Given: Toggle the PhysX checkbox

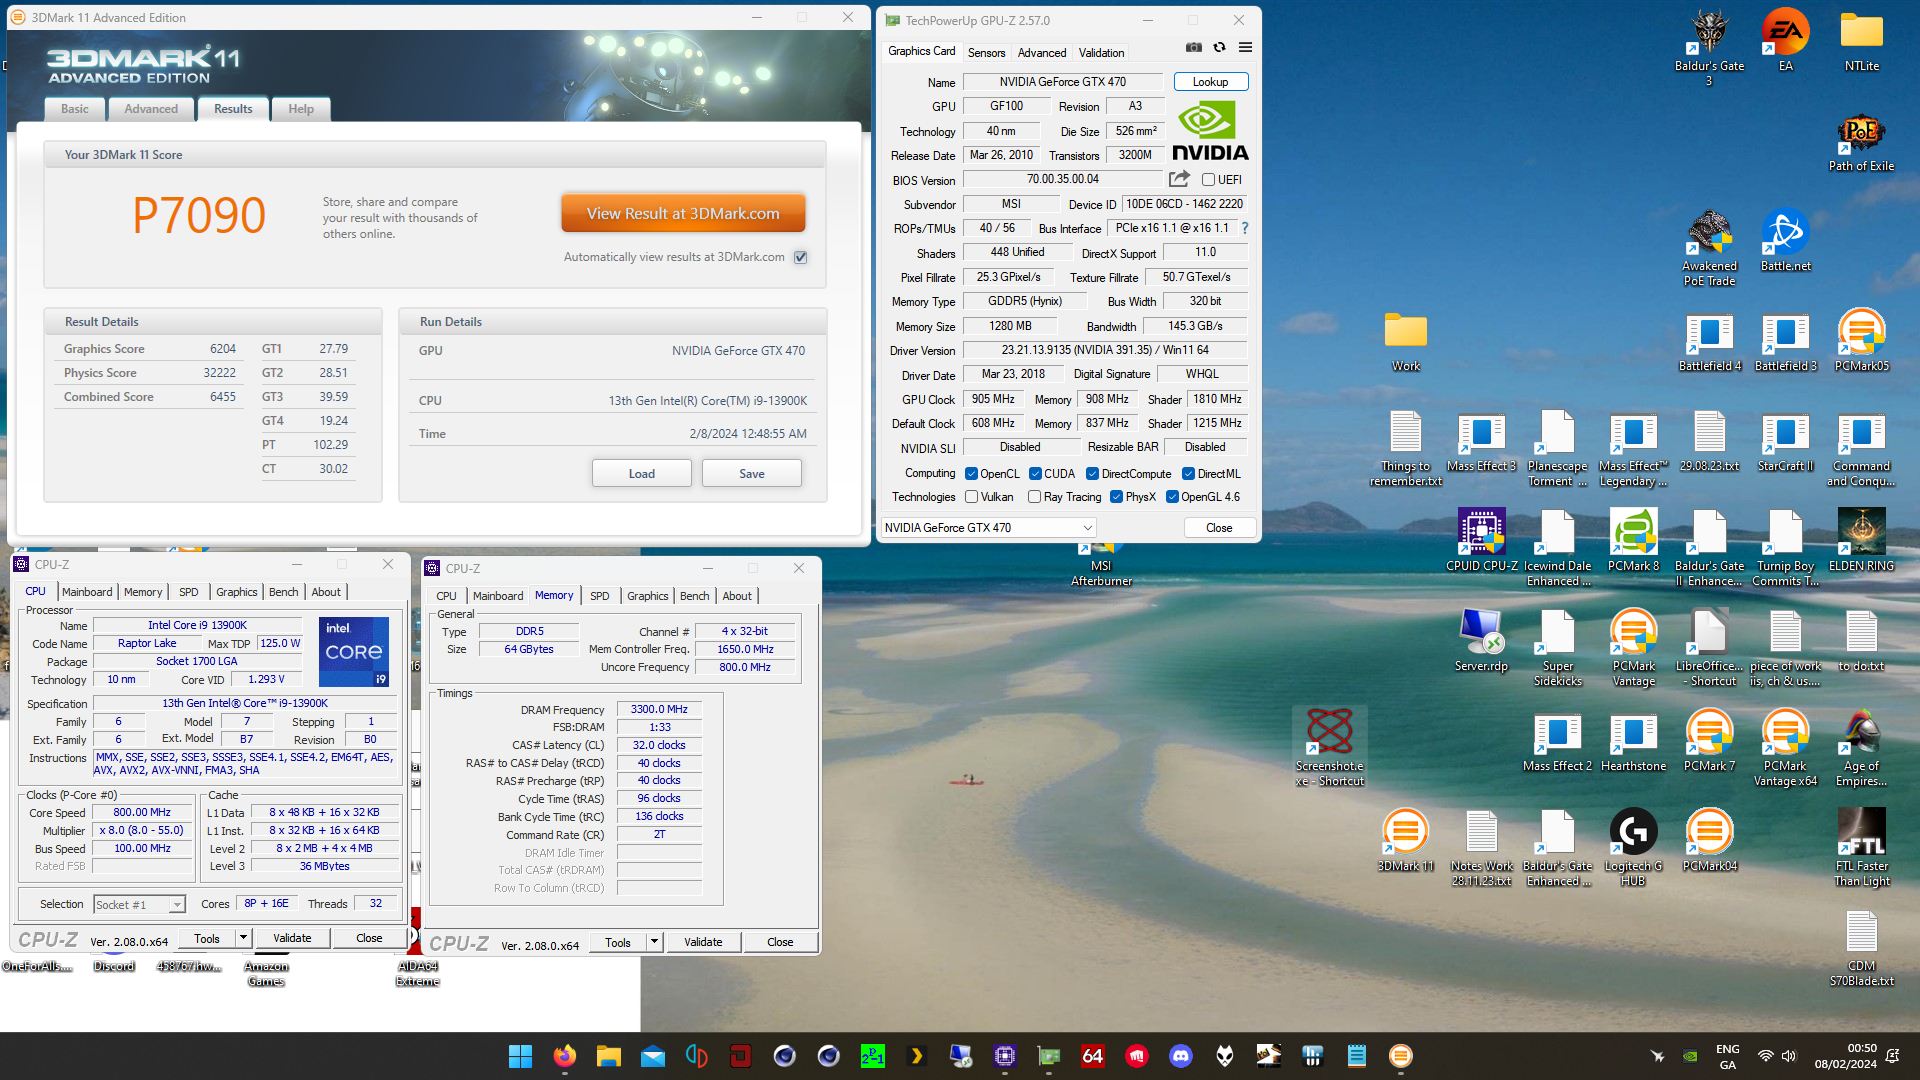Looking at the screenshot, I should point(1116,497).
